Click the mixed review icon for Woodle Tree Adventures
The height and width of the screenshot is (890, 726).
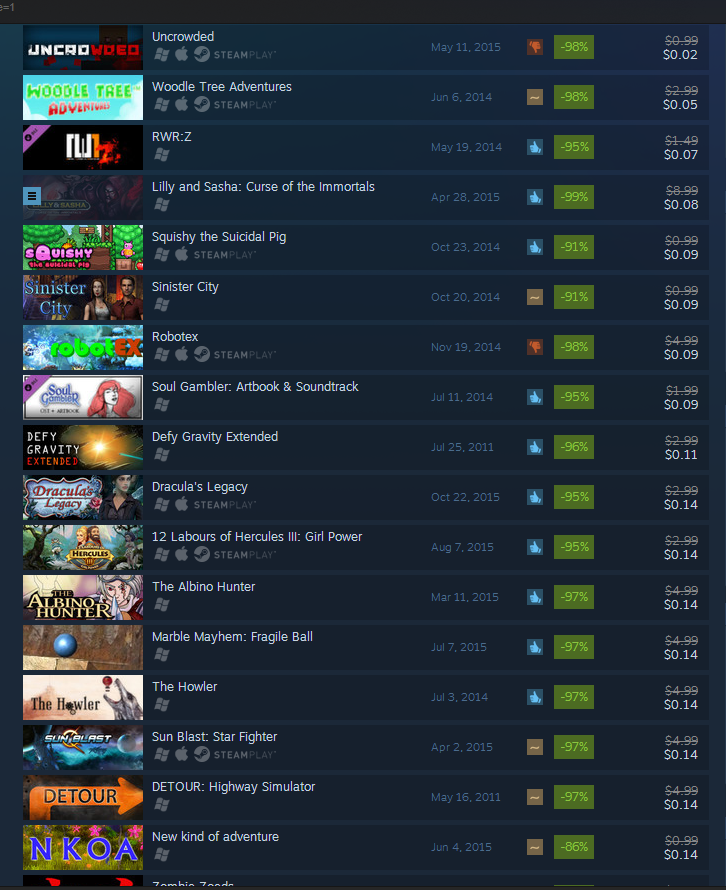click(x=535, y=97)
